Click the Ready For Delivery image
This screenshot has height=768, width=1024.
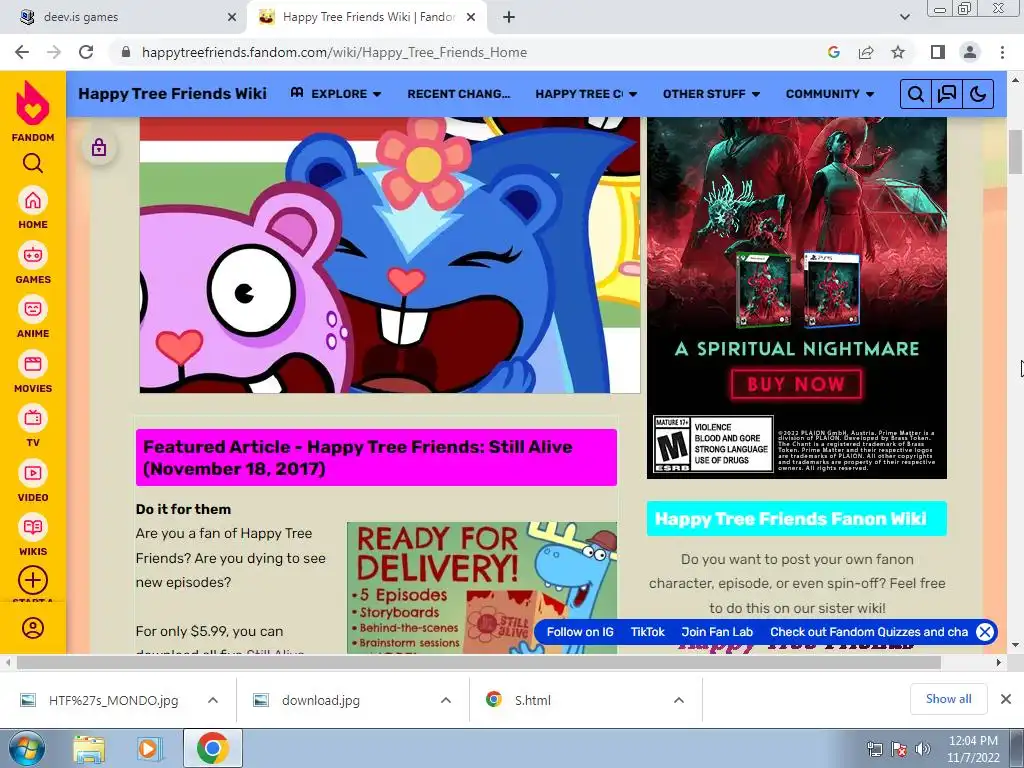482,588
